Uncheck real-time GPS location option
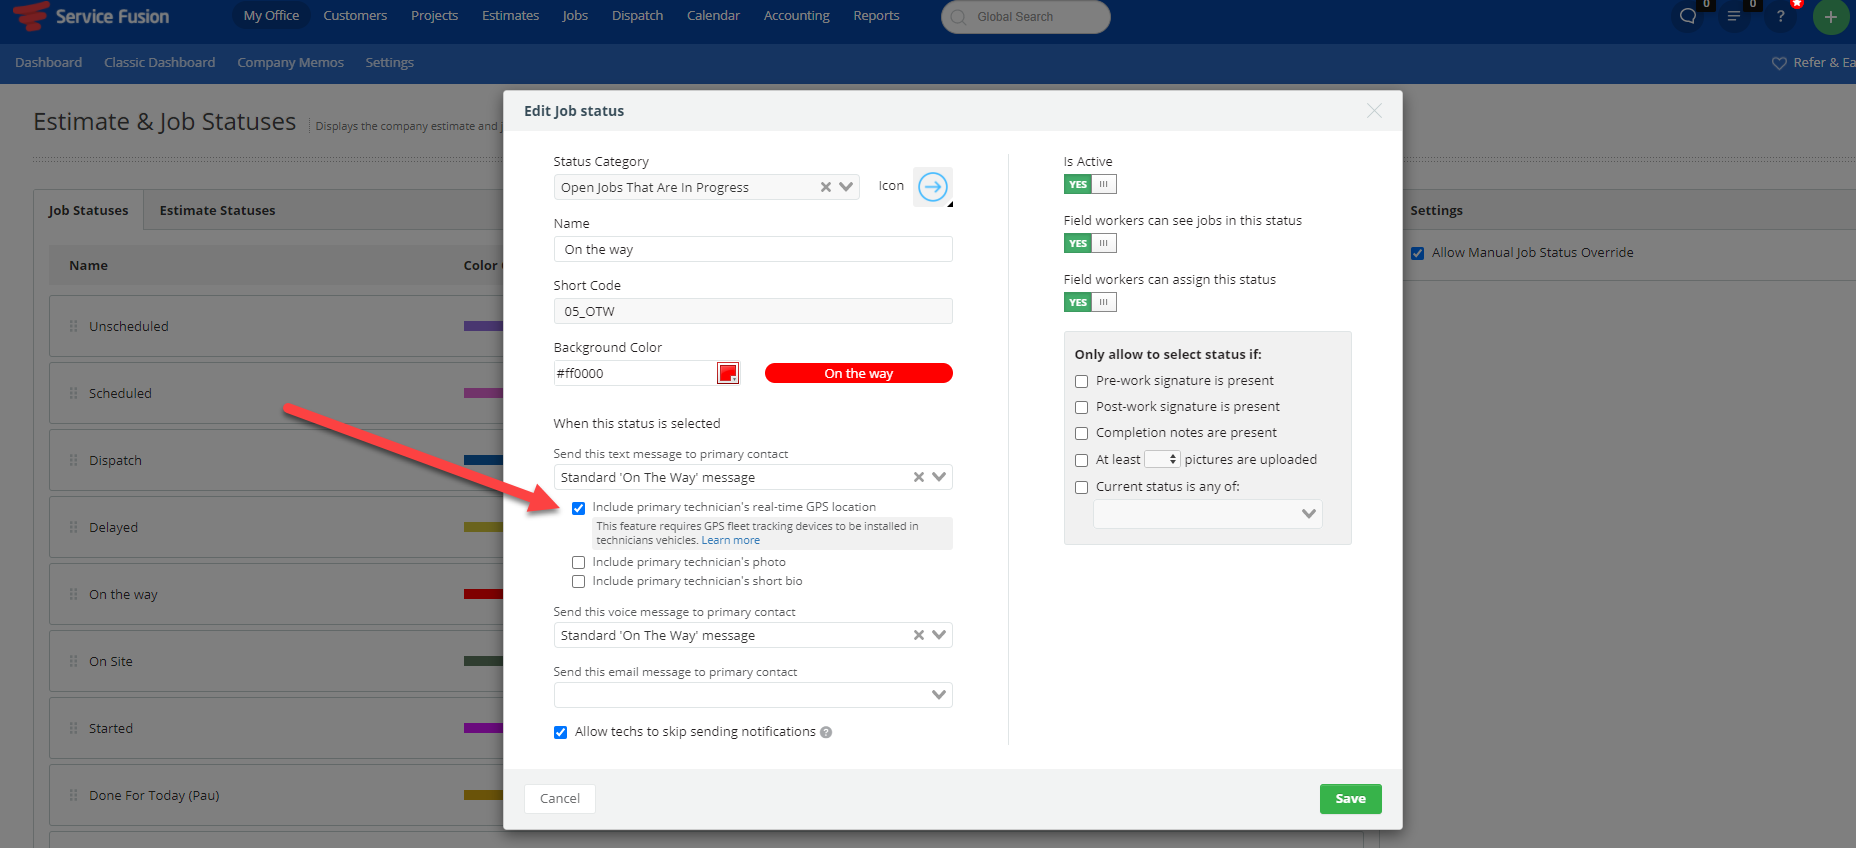1856x848 pixels. [x=578, y=508]
